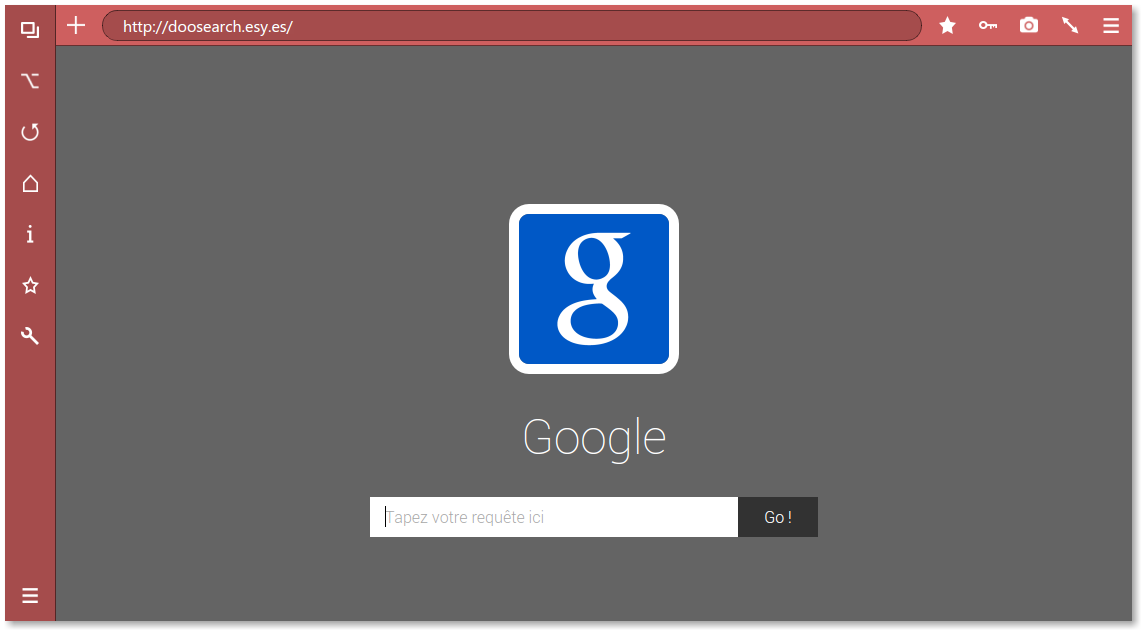Viewport: 1141px width, 630px height.
Task: Open the bottom sidebar hamburger menu
Action: coord(30,596)
